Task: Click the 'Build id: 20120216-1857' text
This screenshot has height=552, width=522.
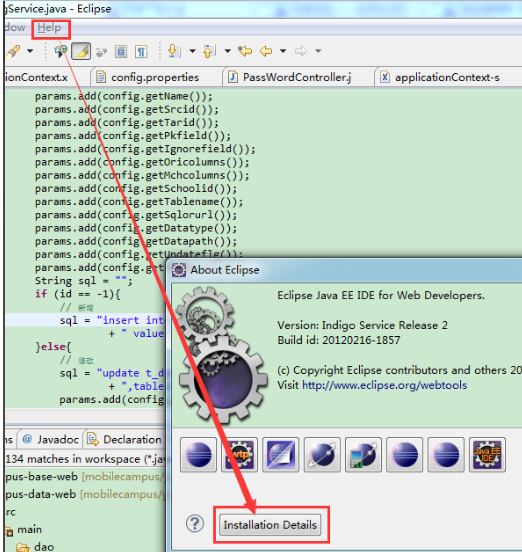Action: coord(339,340)
